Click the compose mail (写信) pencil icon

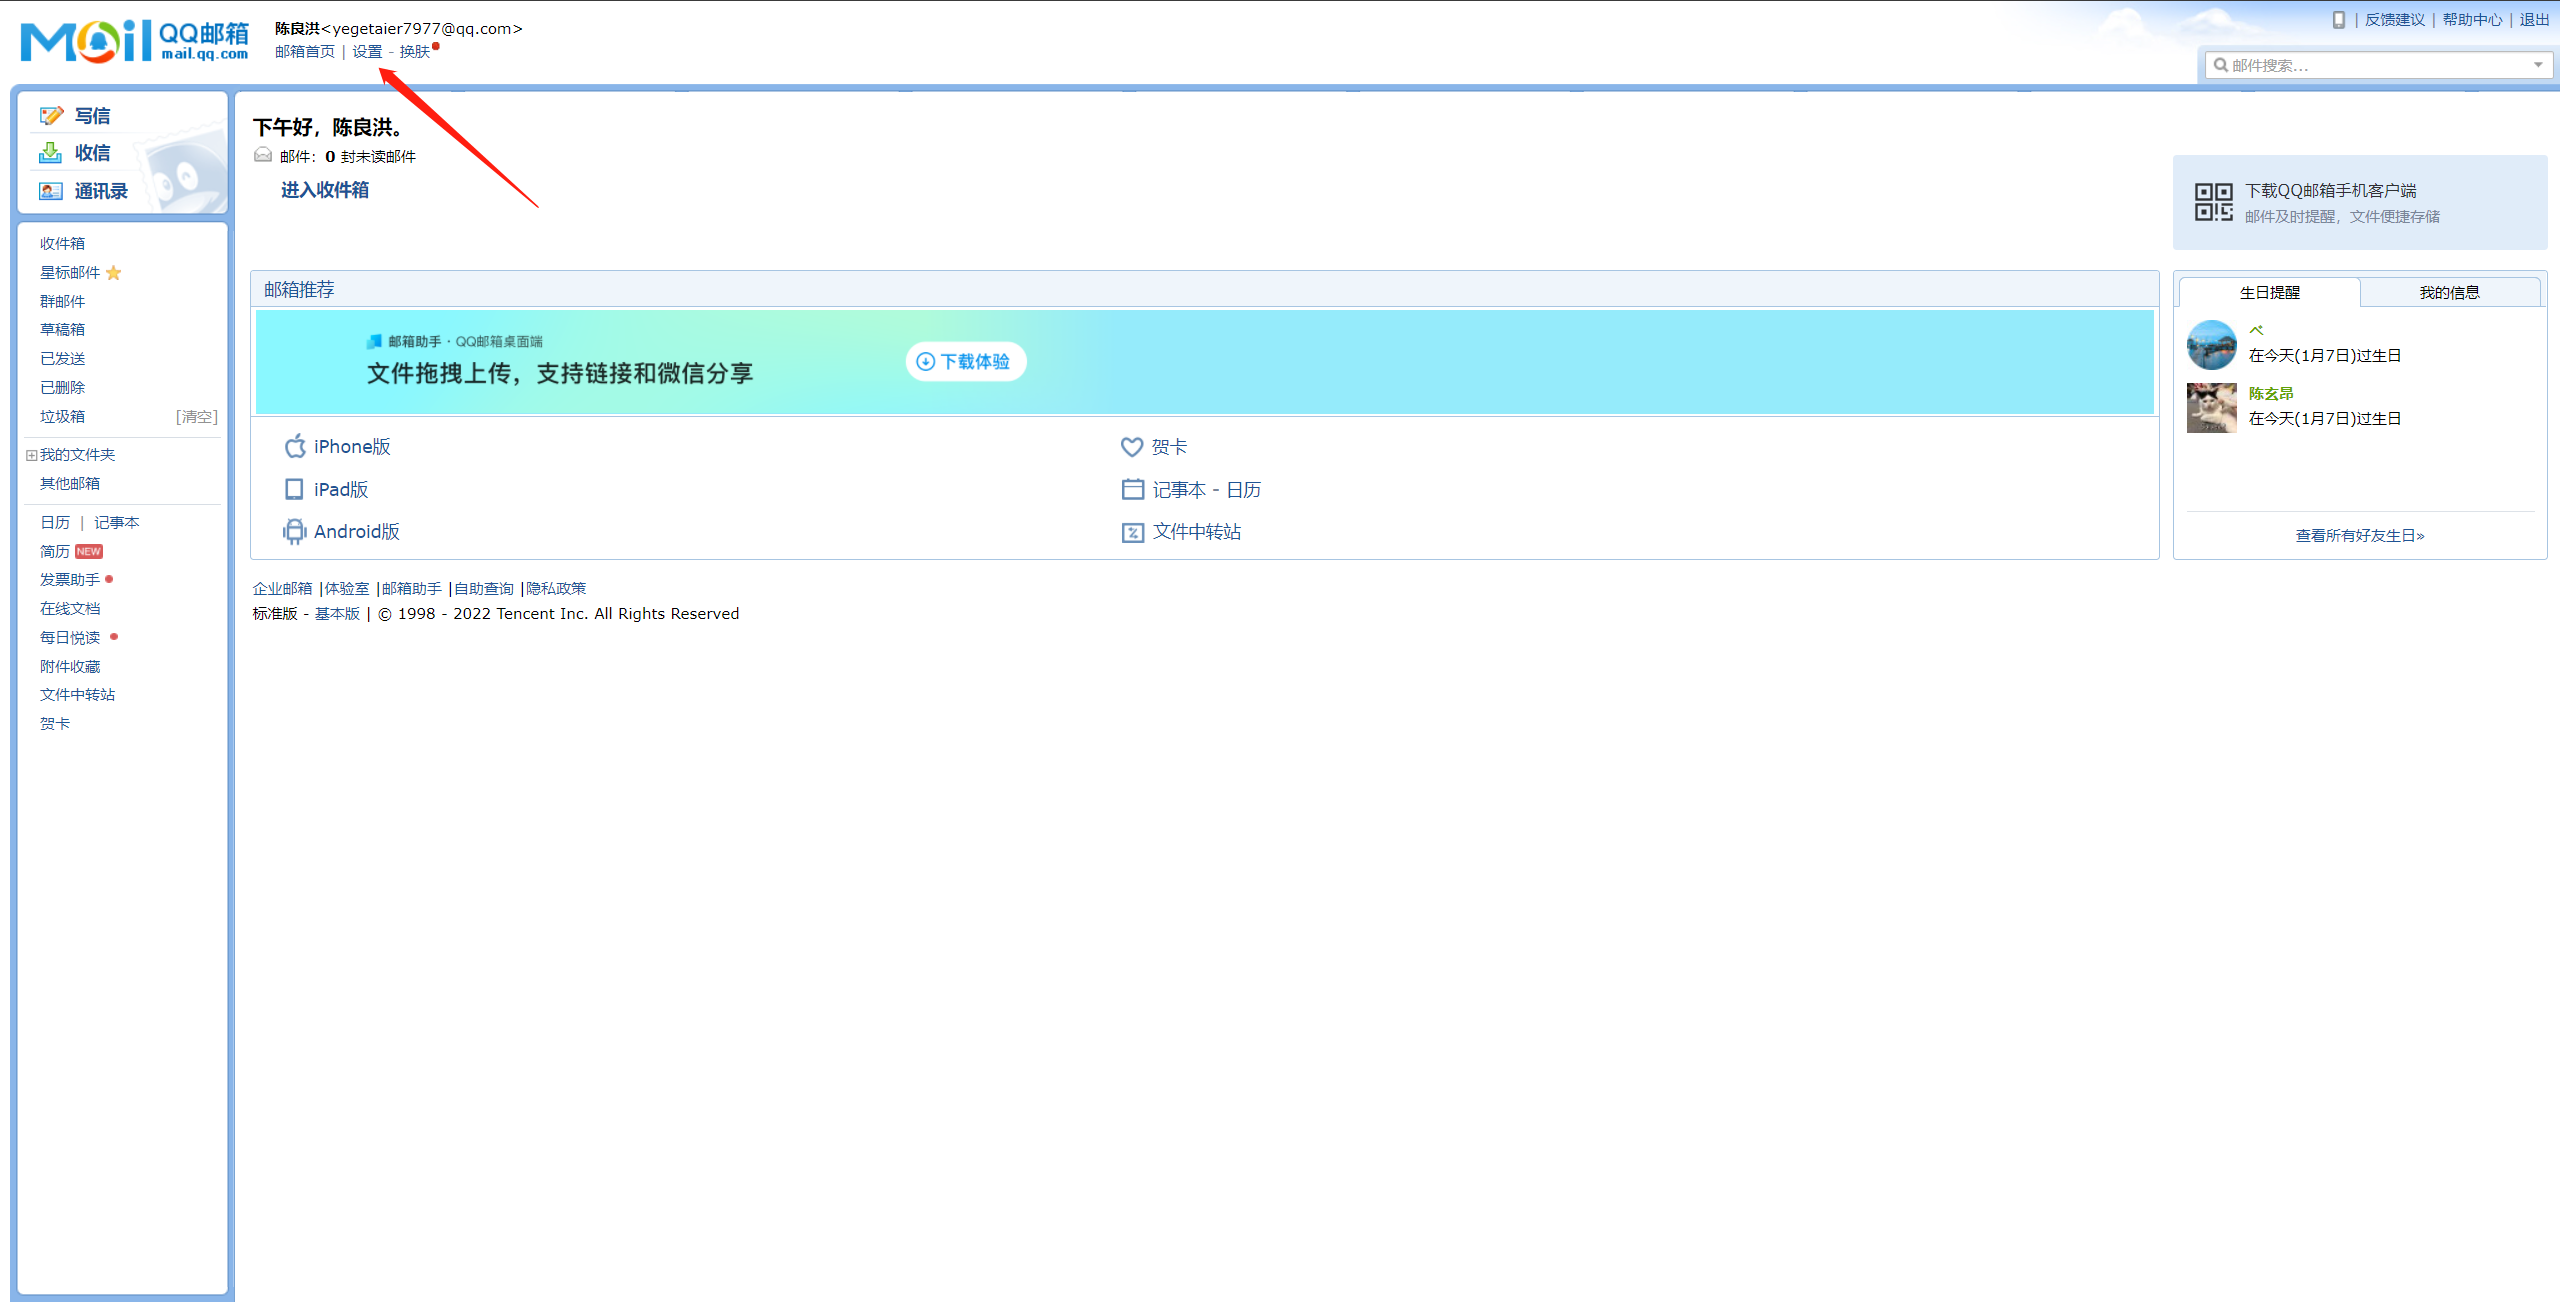(x=50, y=116)
